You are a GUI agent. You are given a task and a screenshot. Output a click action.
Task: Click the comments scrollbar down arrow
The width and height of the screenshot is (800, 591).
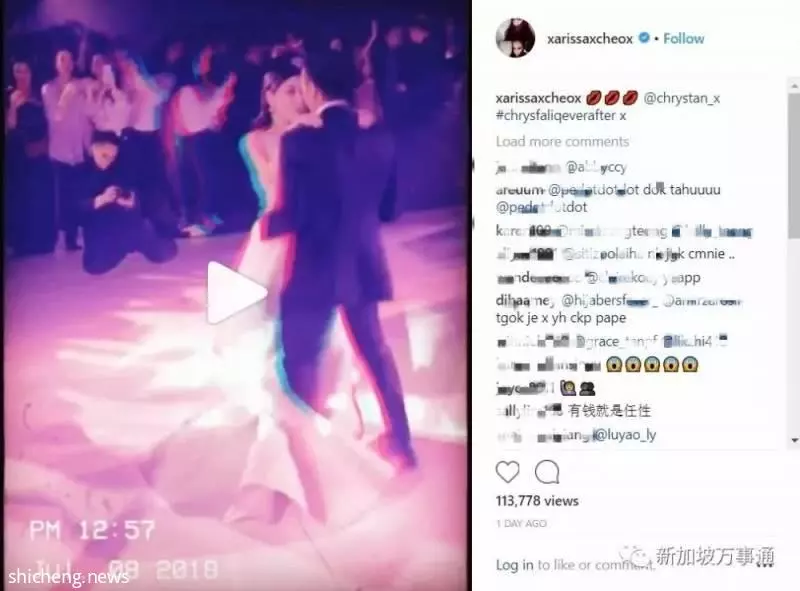[x=793, y=440]
